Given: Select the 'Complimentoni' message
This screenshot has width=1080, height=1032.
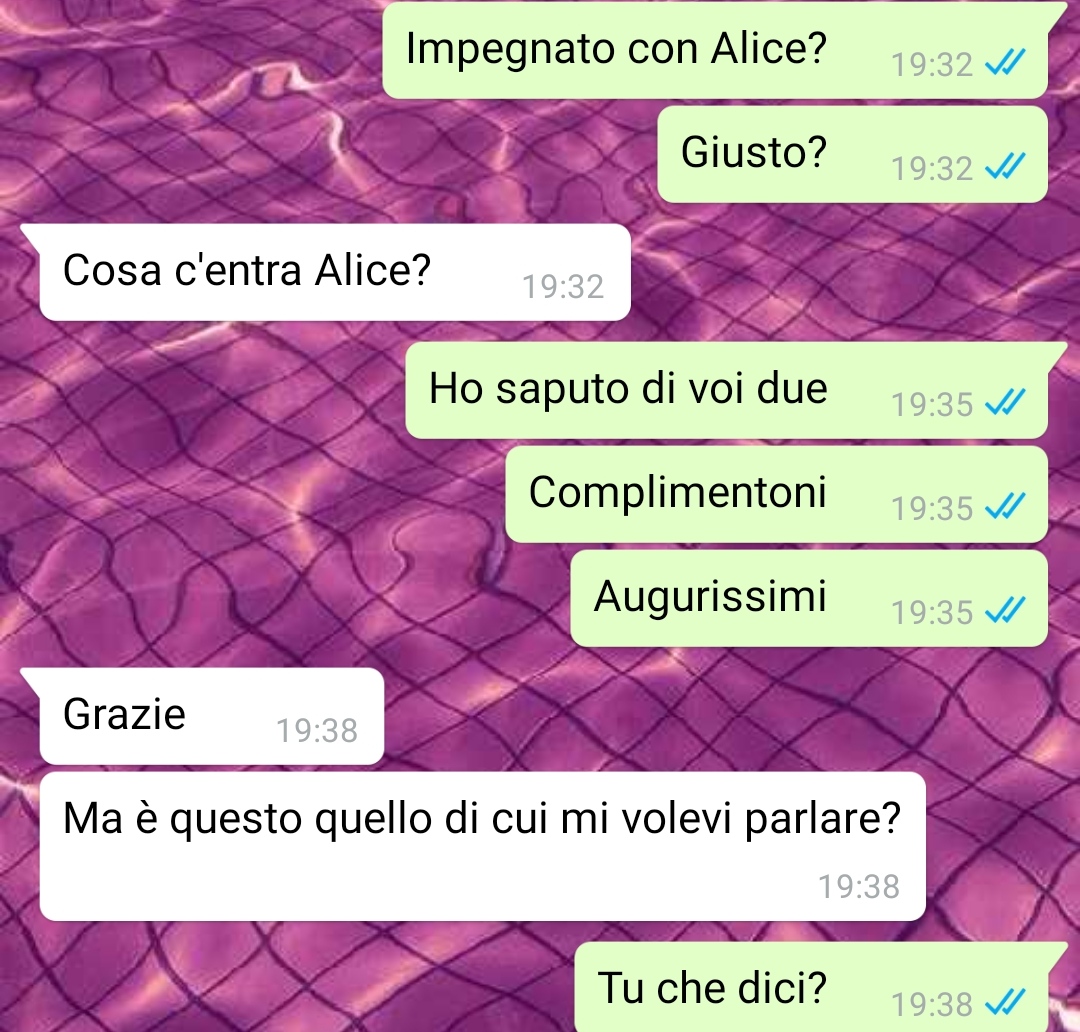Looking at the screenshot, I should click(x=776, y=495).
